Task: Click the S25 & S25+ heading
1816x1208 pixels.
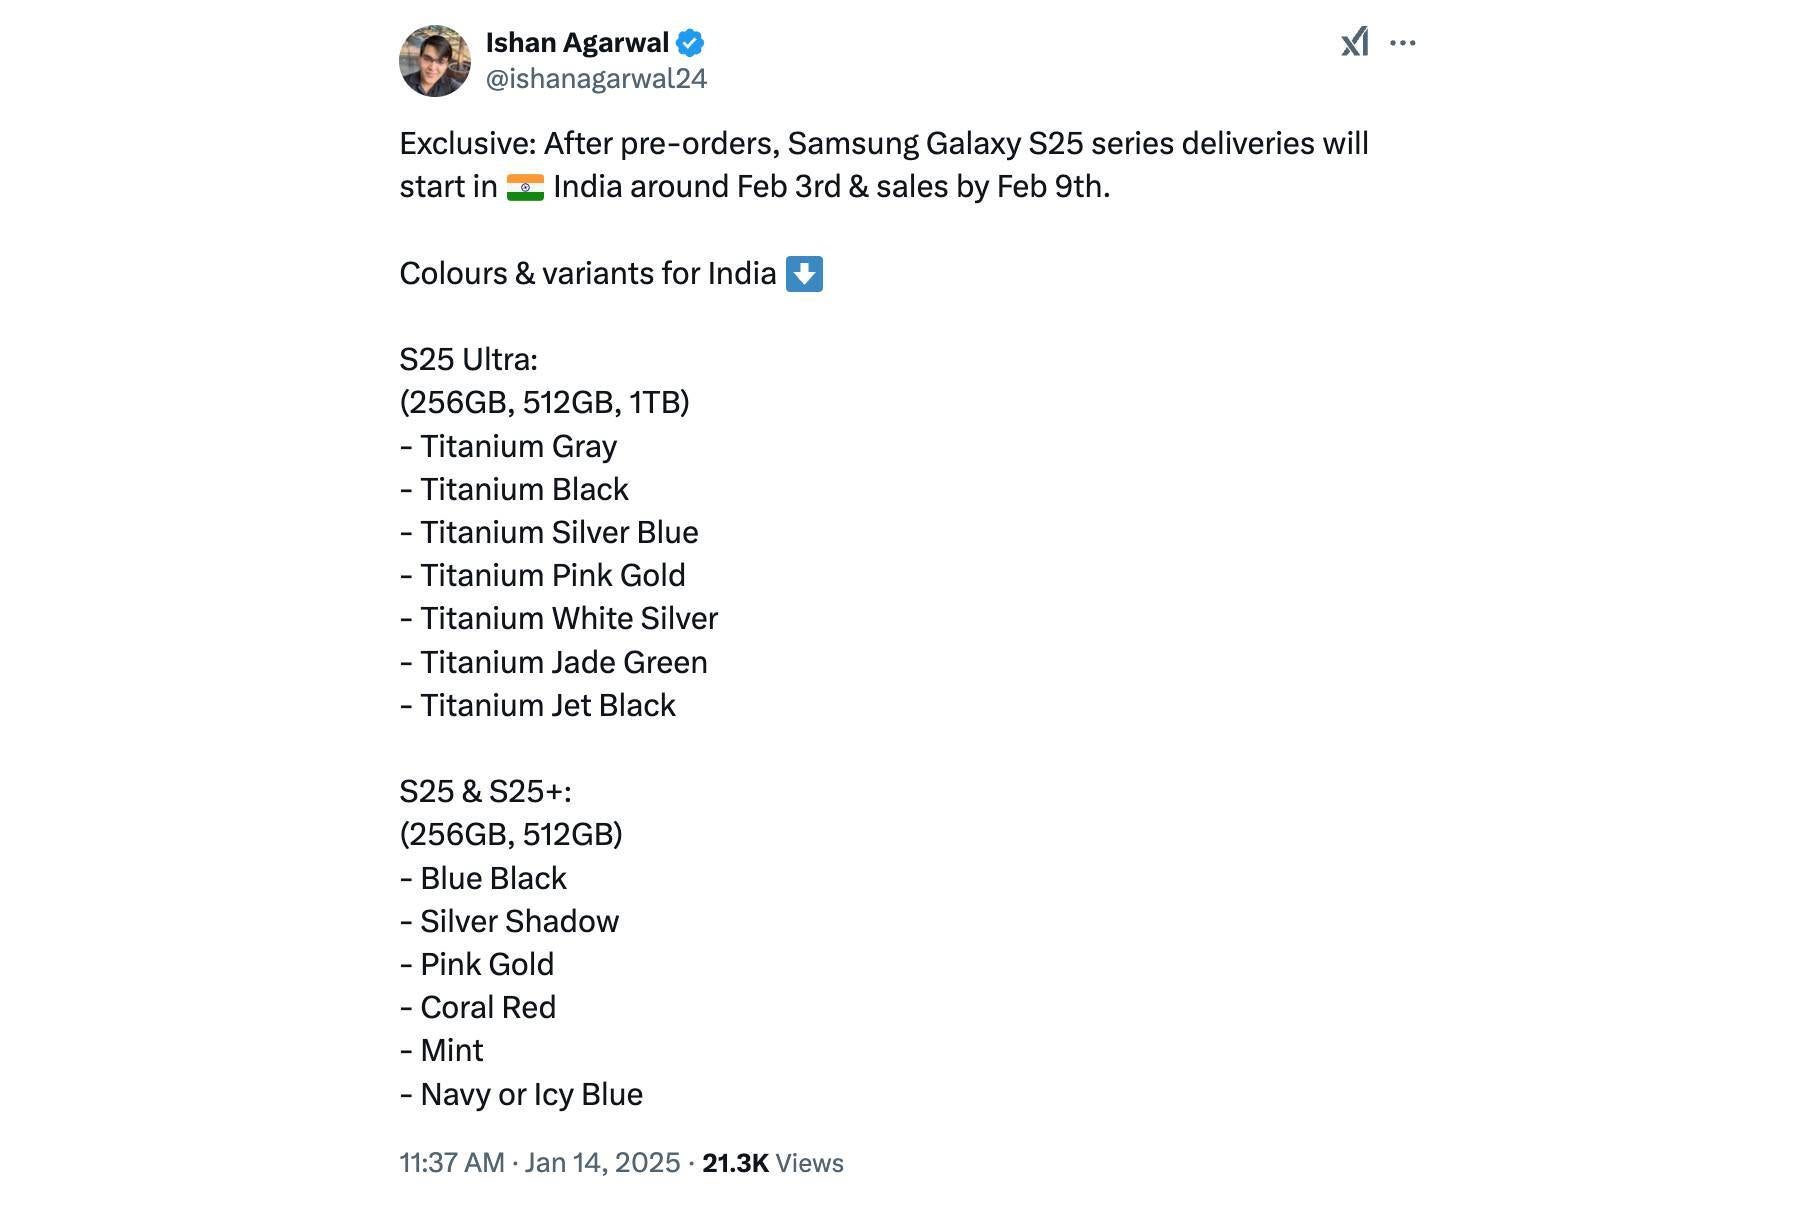Action: [x=485, y=791]
